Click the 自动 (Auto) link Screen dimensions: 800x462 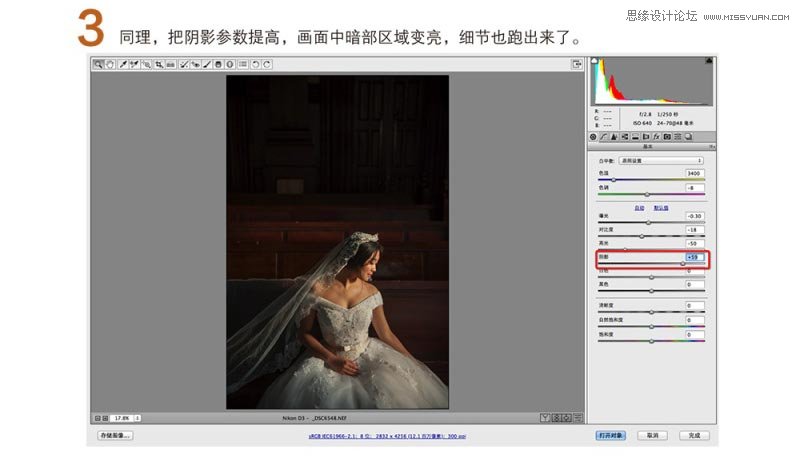[x=639, y=207]
